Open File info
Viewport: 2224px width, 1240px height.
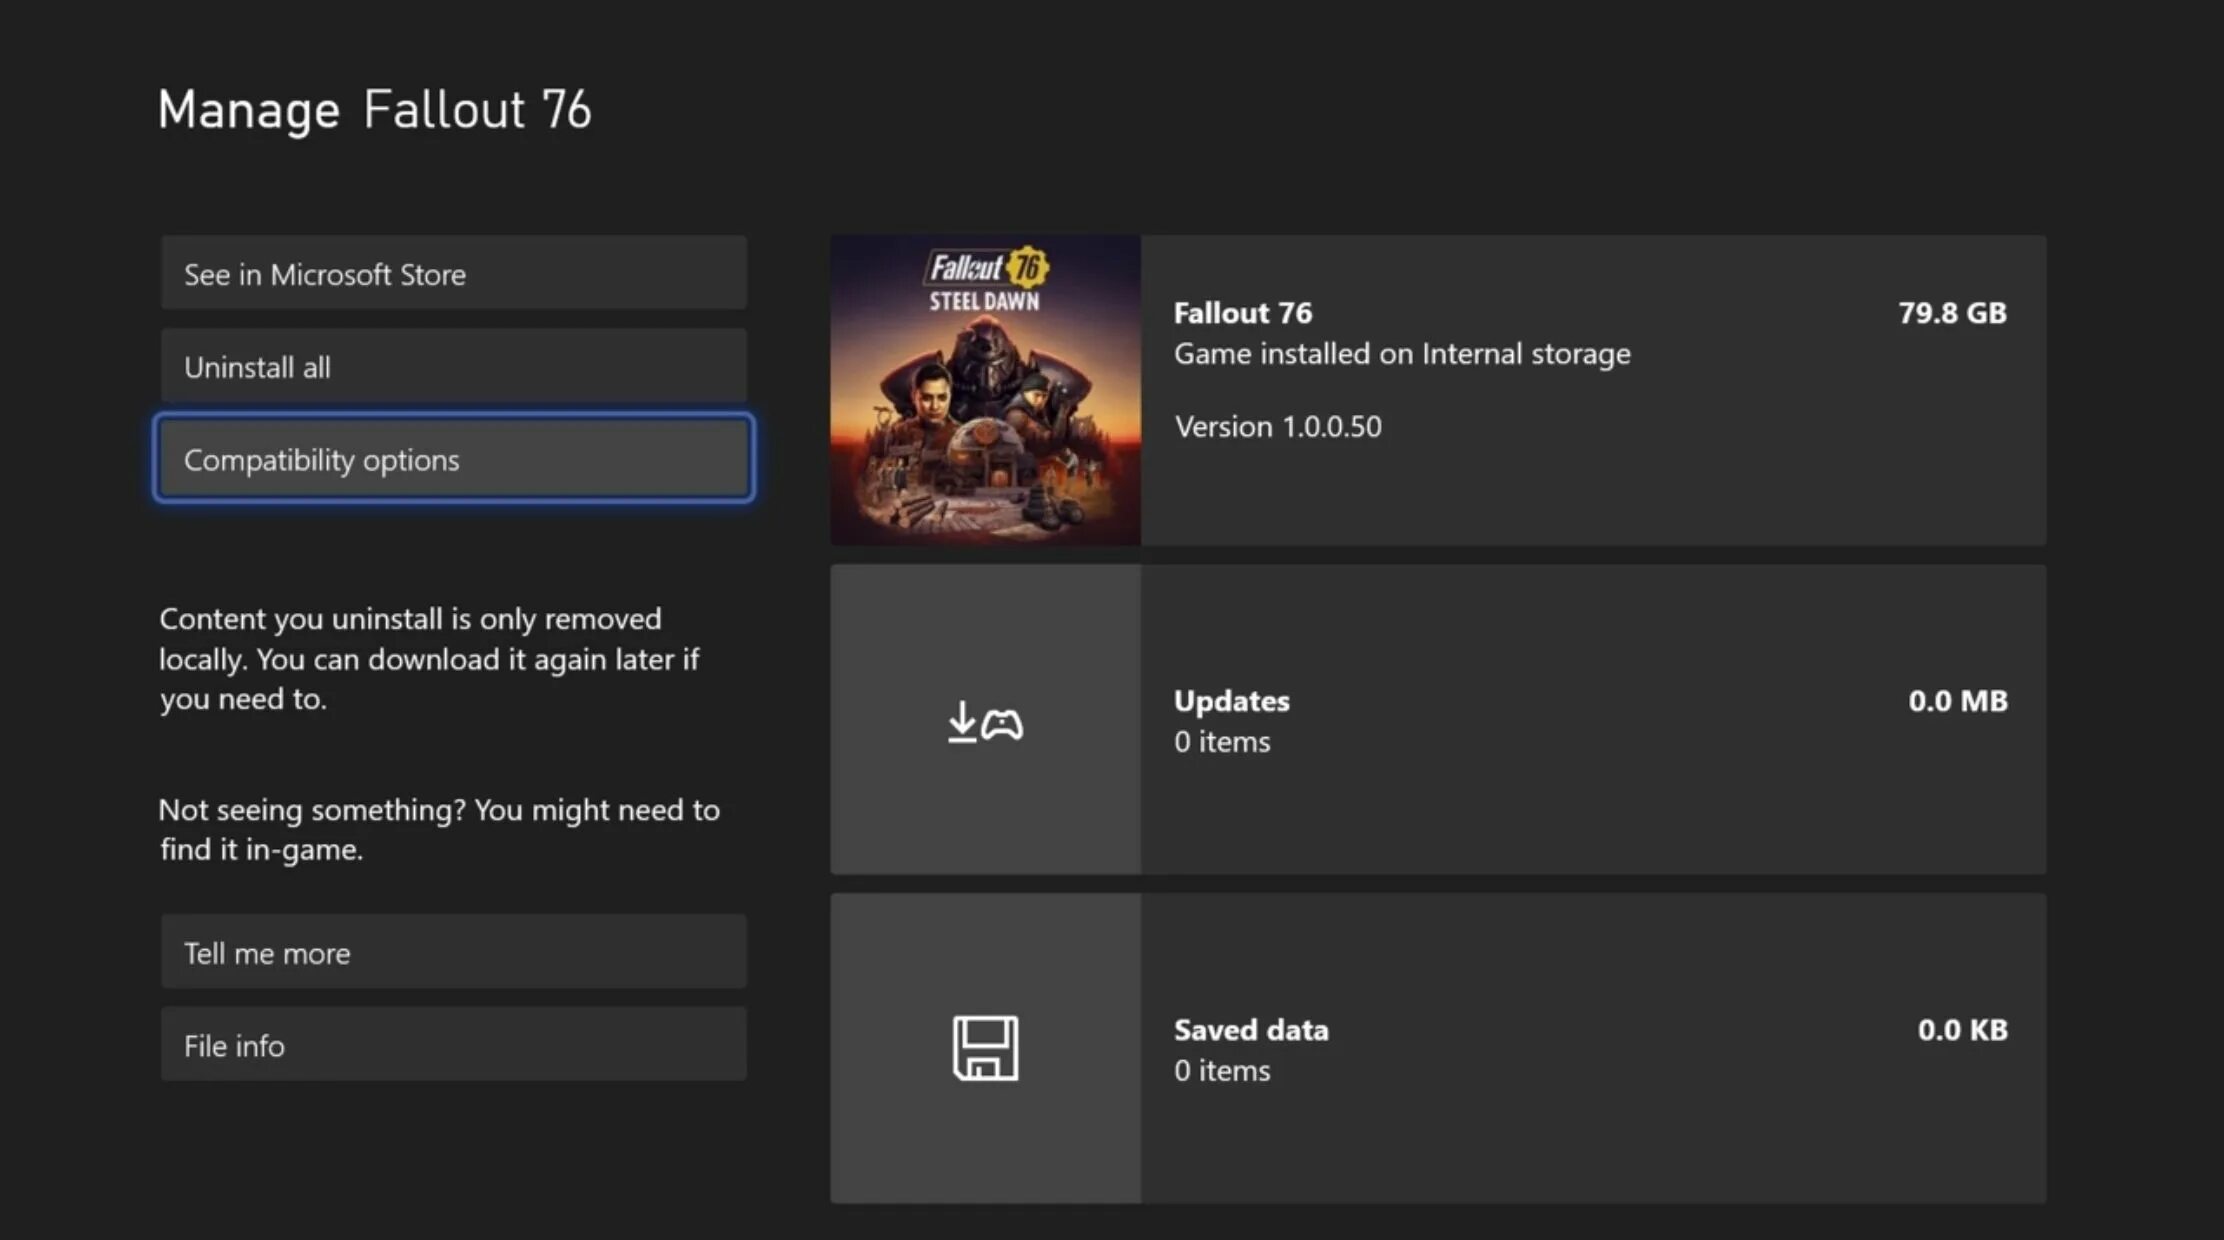[453, 1045]
